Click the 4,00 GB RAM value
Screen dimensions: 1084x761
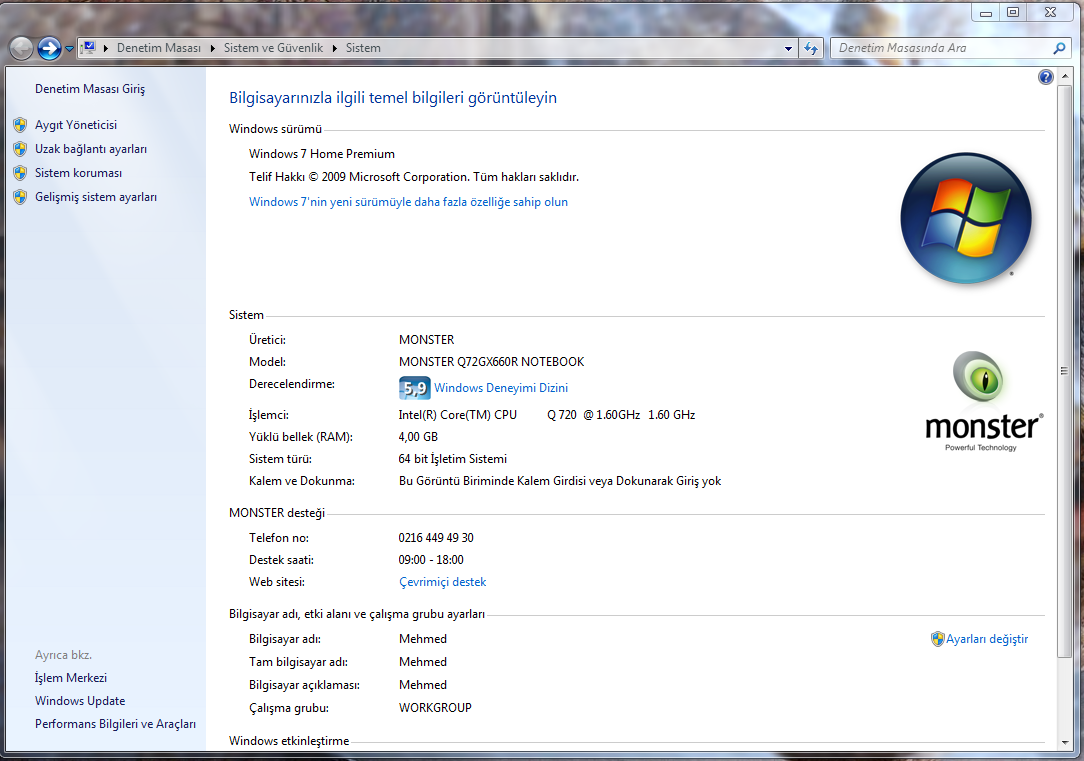(x=418, y=437)
